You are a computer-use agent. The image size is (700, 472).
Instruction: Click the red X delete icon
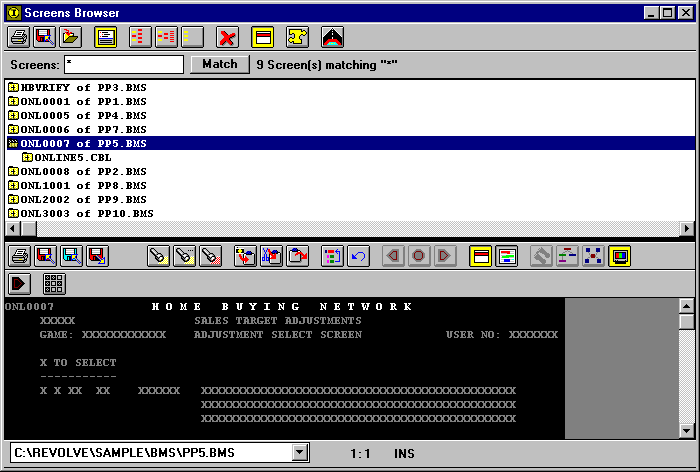pos(228,37)
